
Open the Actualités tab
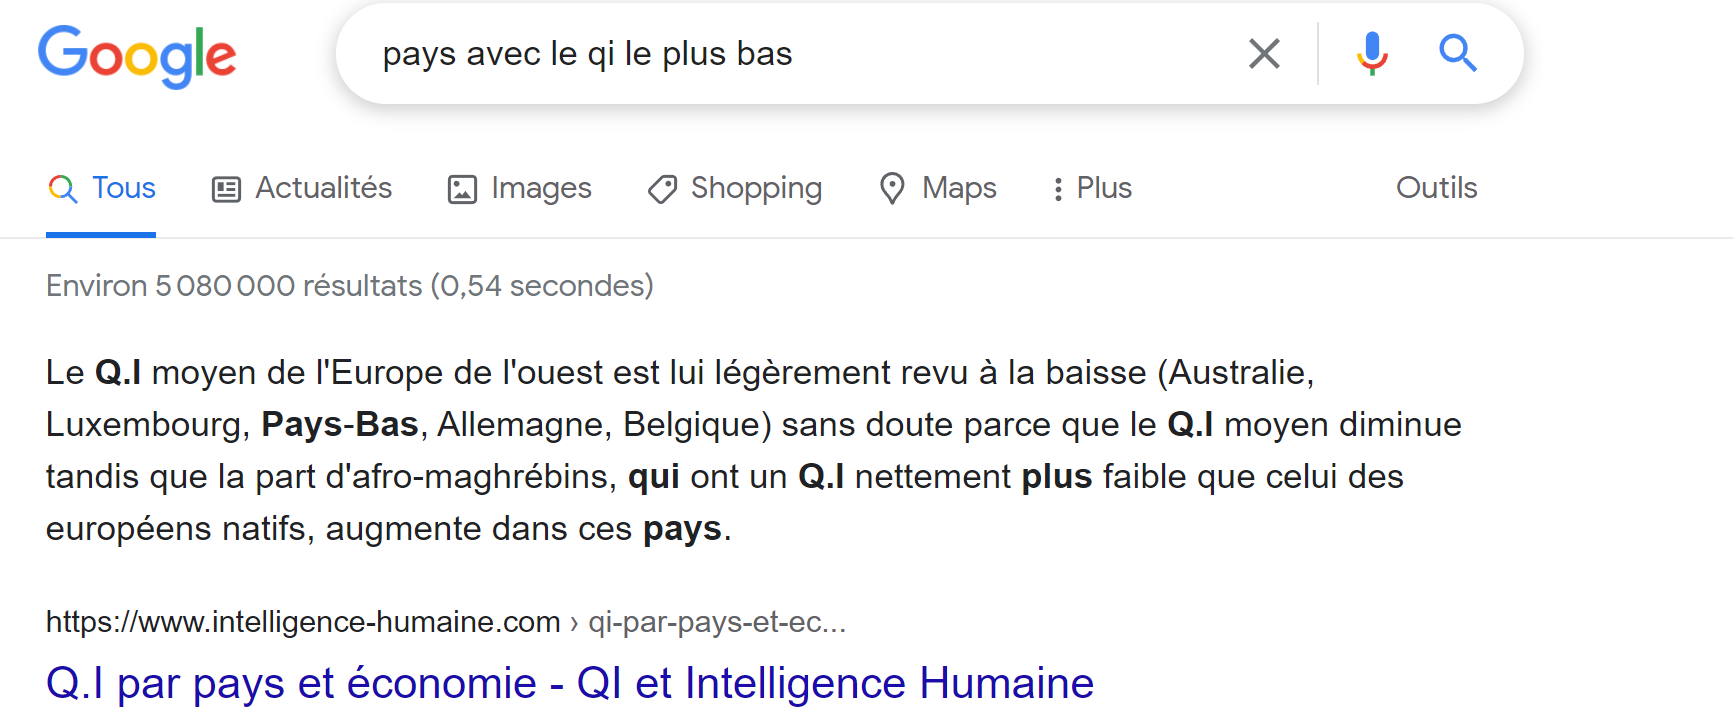point(302,188)
